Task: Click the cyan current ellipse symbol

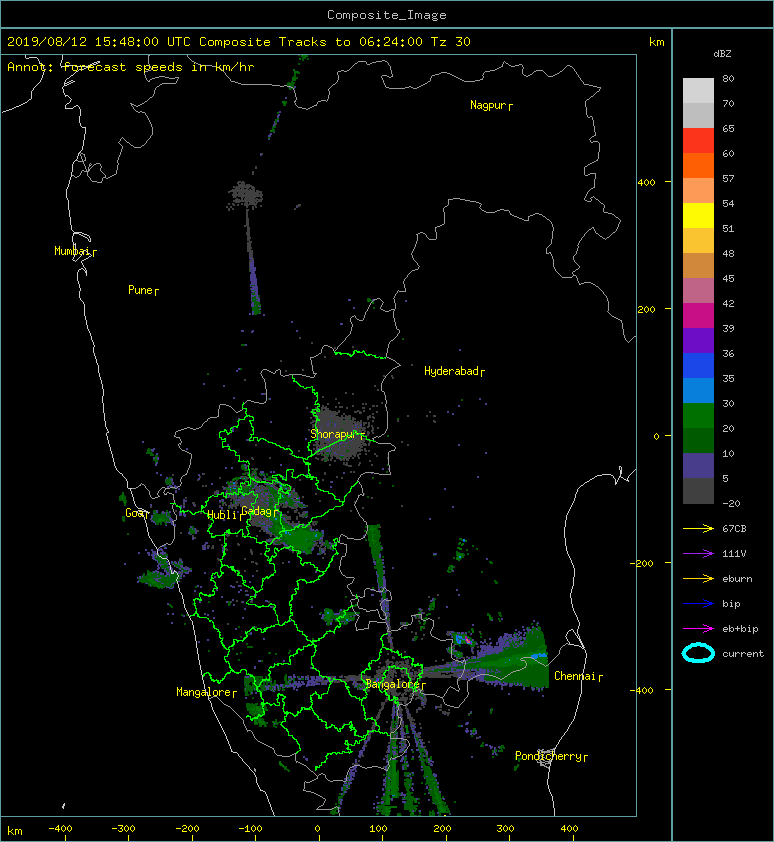Action: pos(698,653)
